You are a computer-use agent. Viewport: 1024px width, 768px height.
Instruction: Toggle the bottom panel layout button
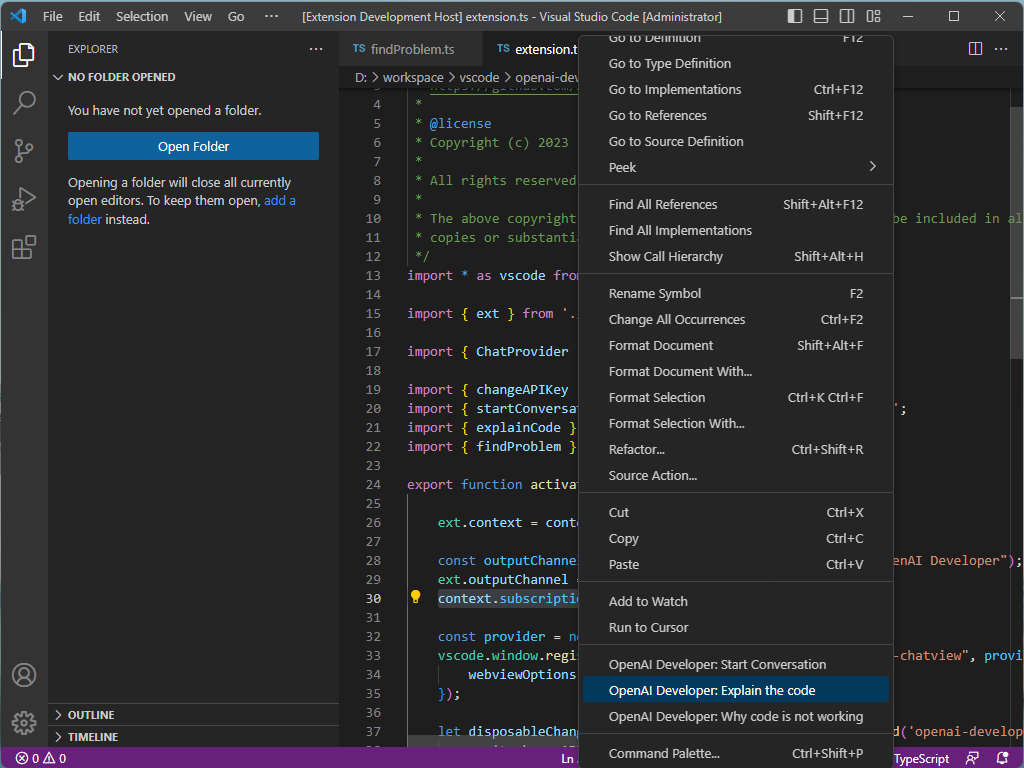pyautogui.click(x=821, y=17)
